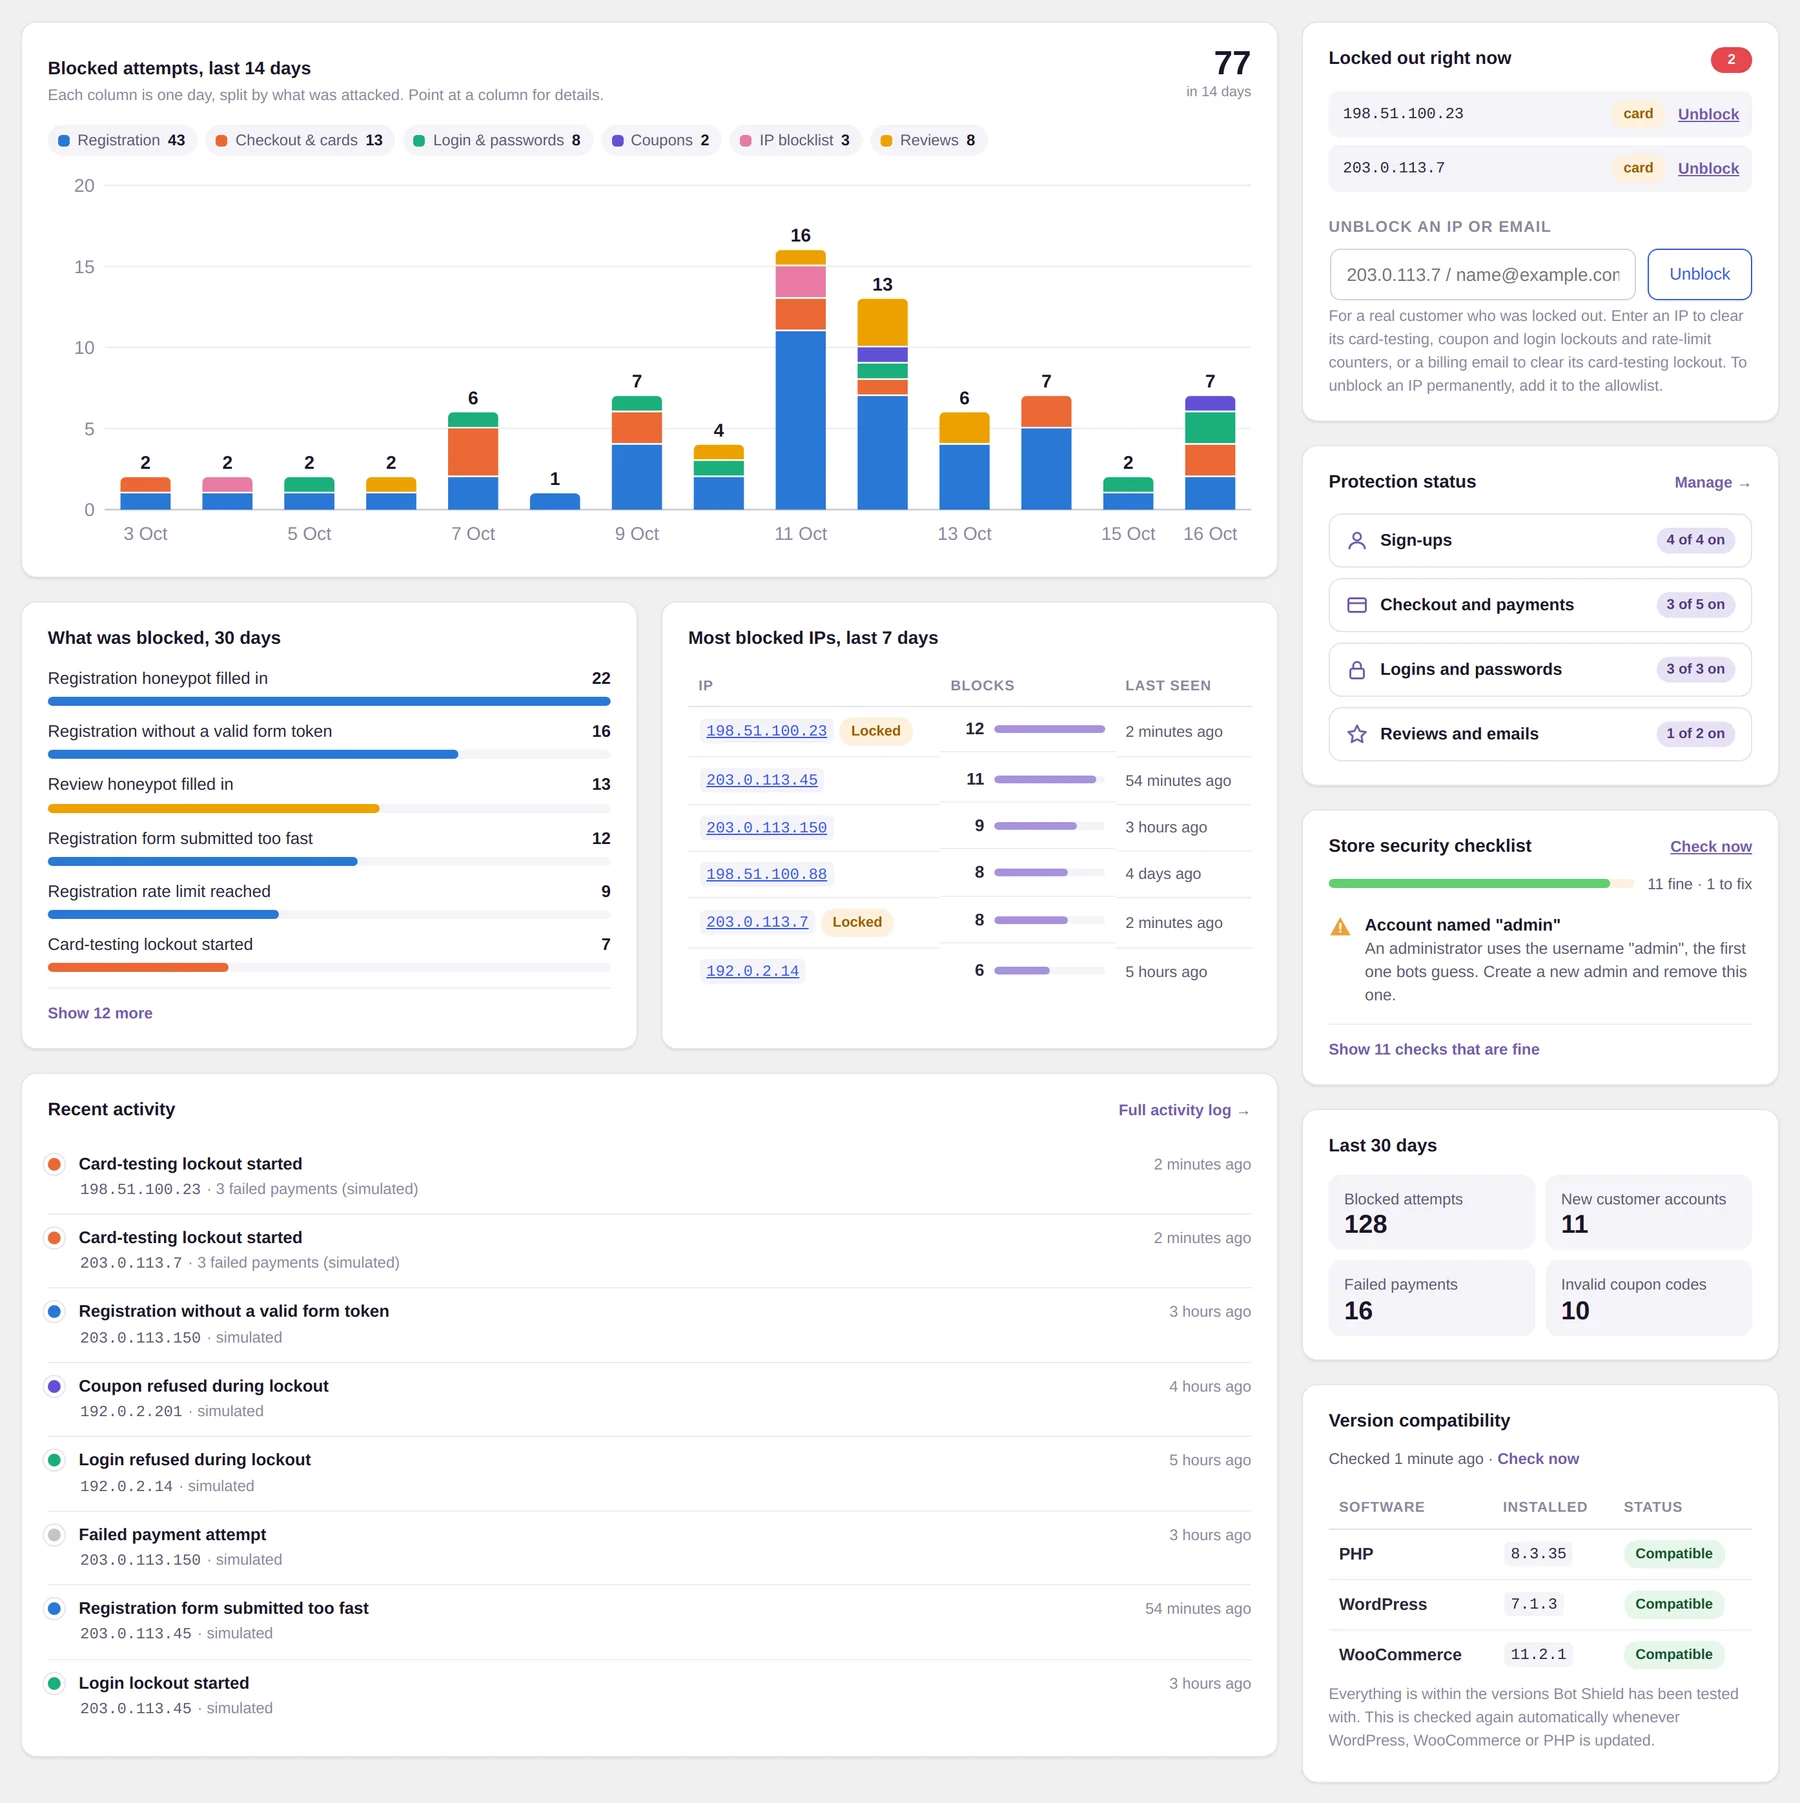Screen dimensions: 1800x1803
Task: Click the outlined Unblock button
Action: 1699,274
